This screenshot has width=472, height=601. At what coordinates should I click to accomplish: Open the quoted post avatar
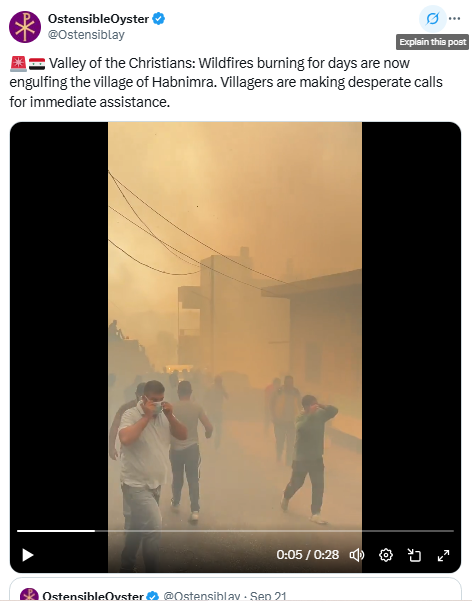tap(29, 594)
